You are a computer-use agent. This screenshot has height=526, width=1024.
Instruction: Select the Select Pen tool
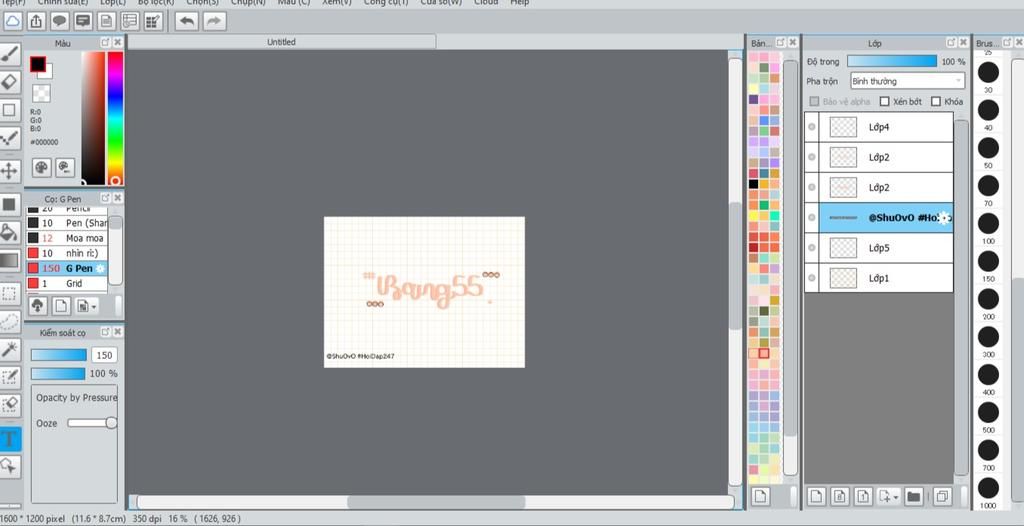pos(10,377)
